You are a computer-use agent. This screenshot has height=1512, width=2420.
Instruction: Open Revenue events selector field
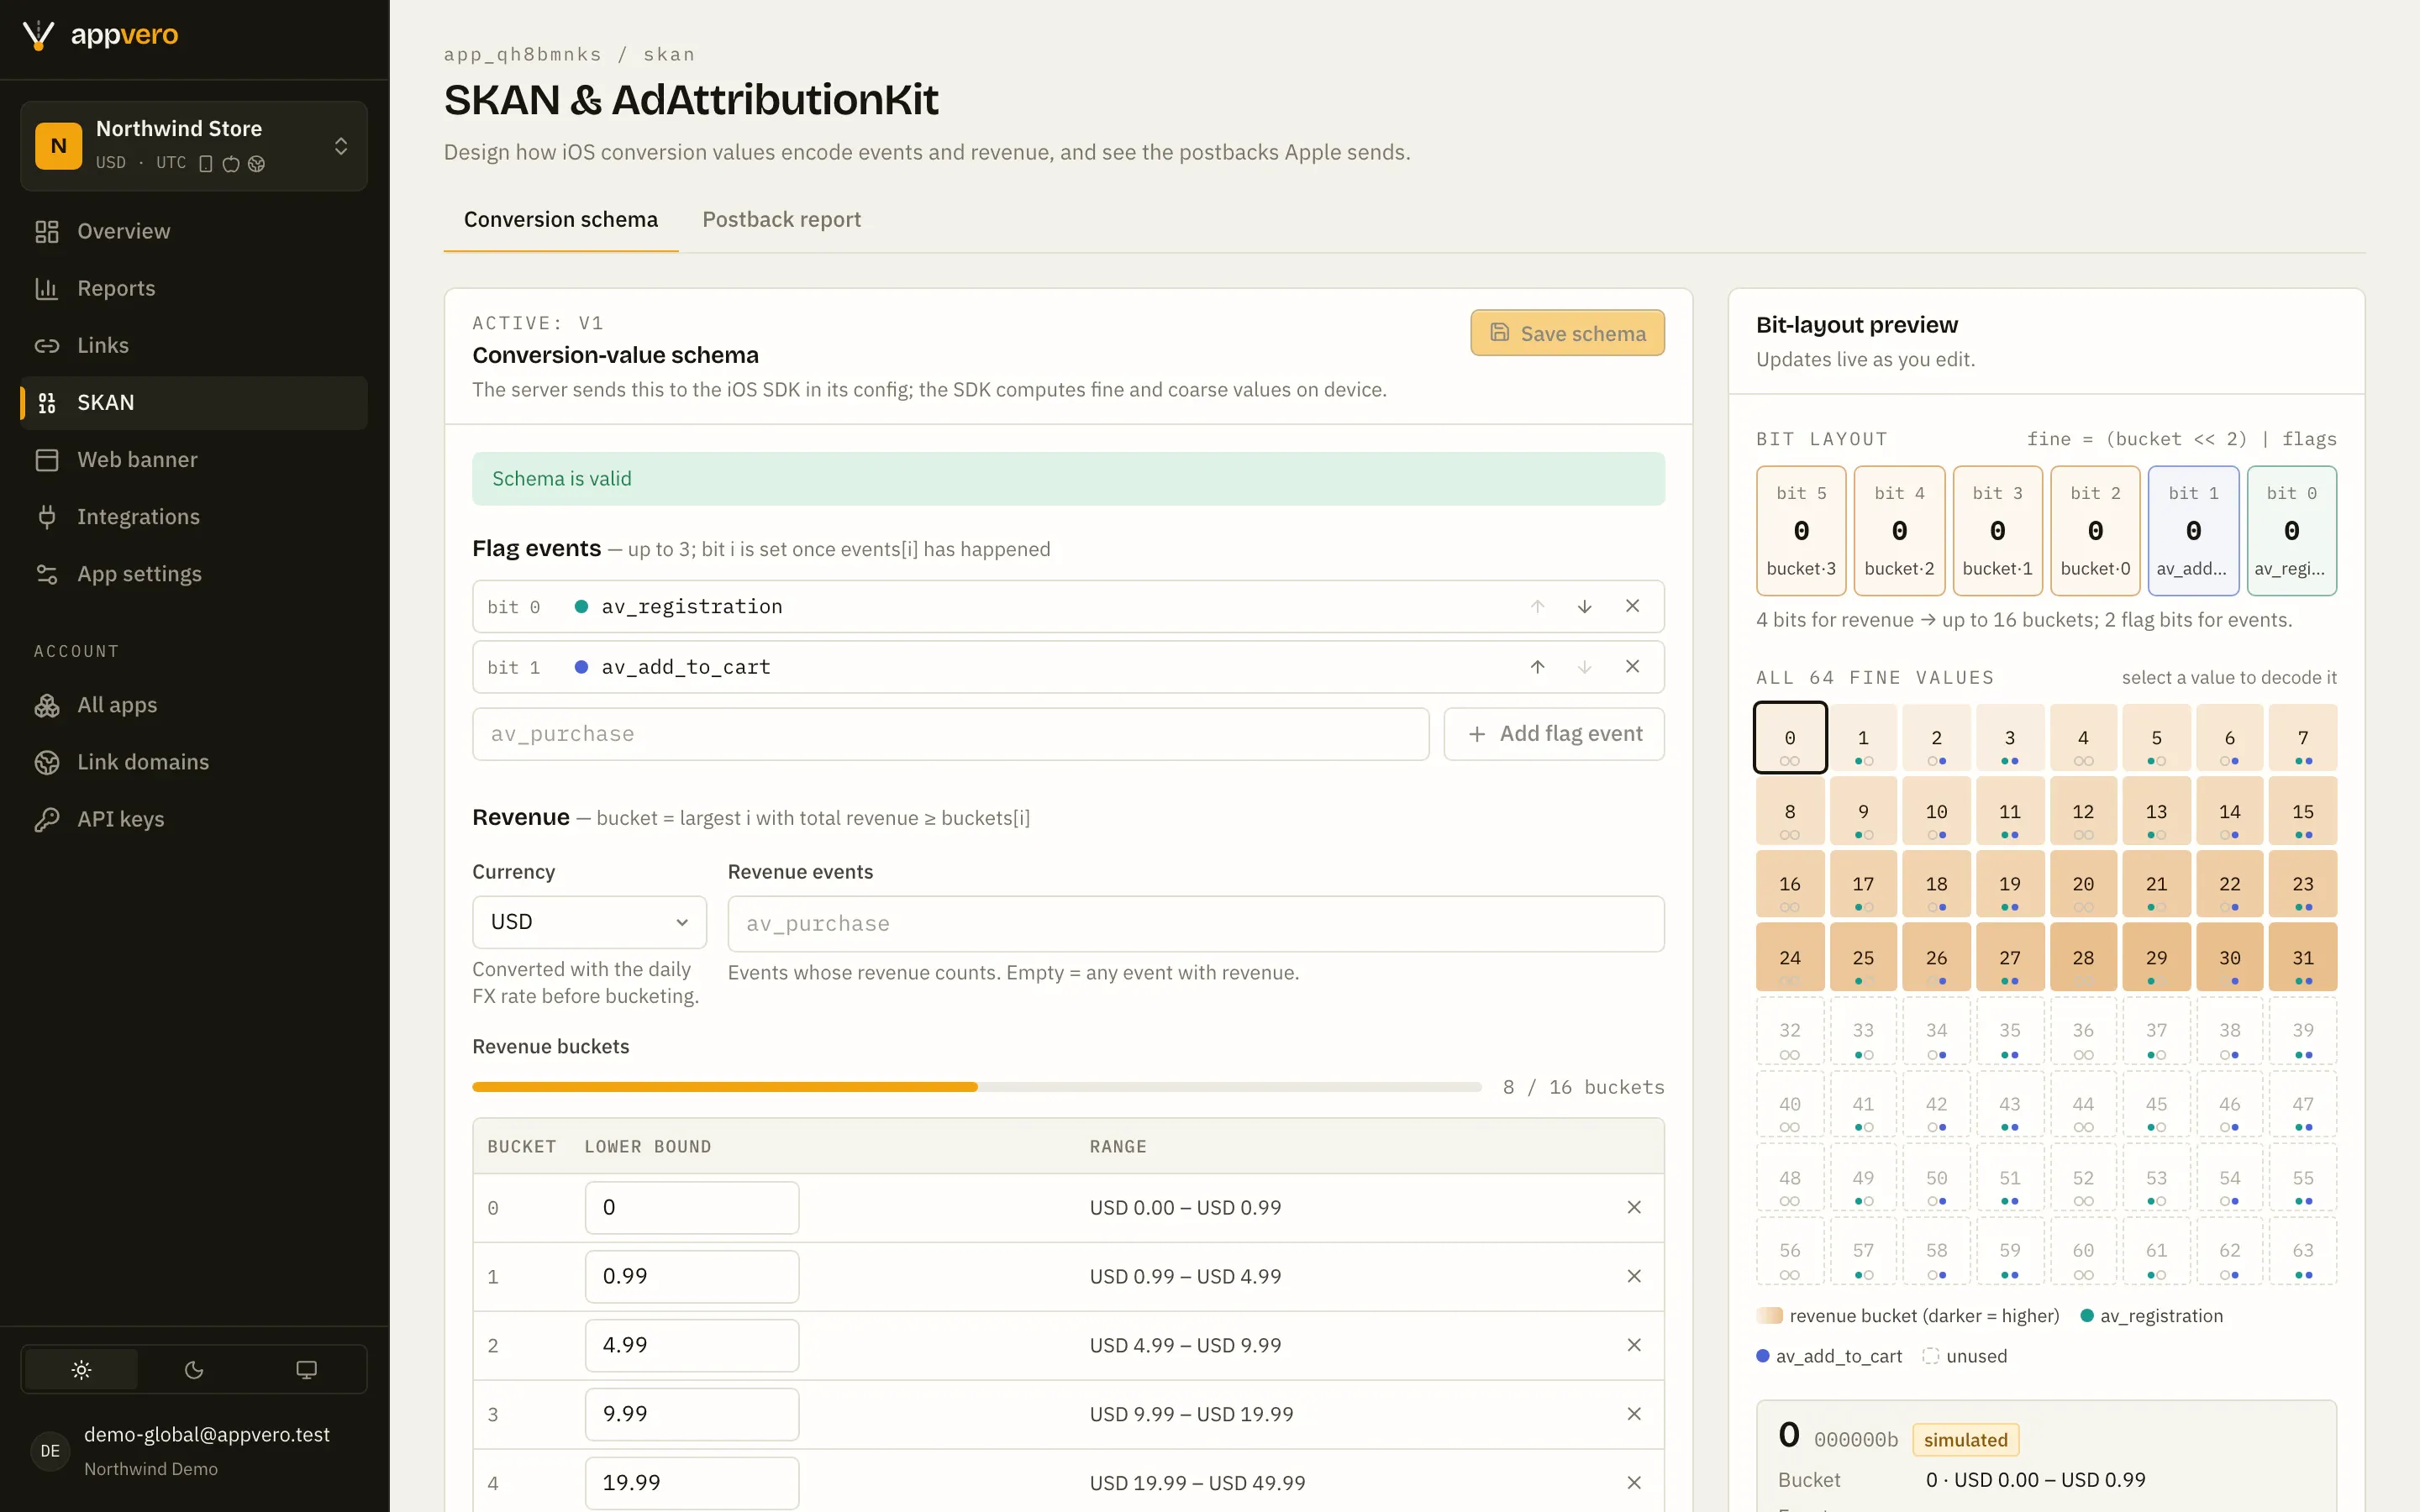[1196, 924]
